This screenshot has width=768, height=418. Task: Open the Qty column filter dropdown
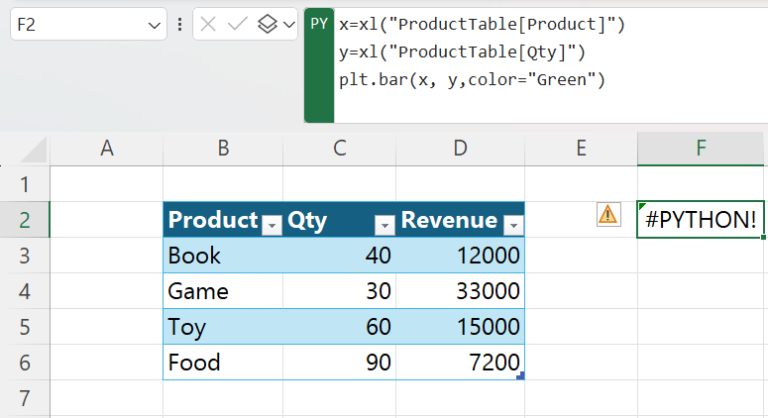coord(385,225)
